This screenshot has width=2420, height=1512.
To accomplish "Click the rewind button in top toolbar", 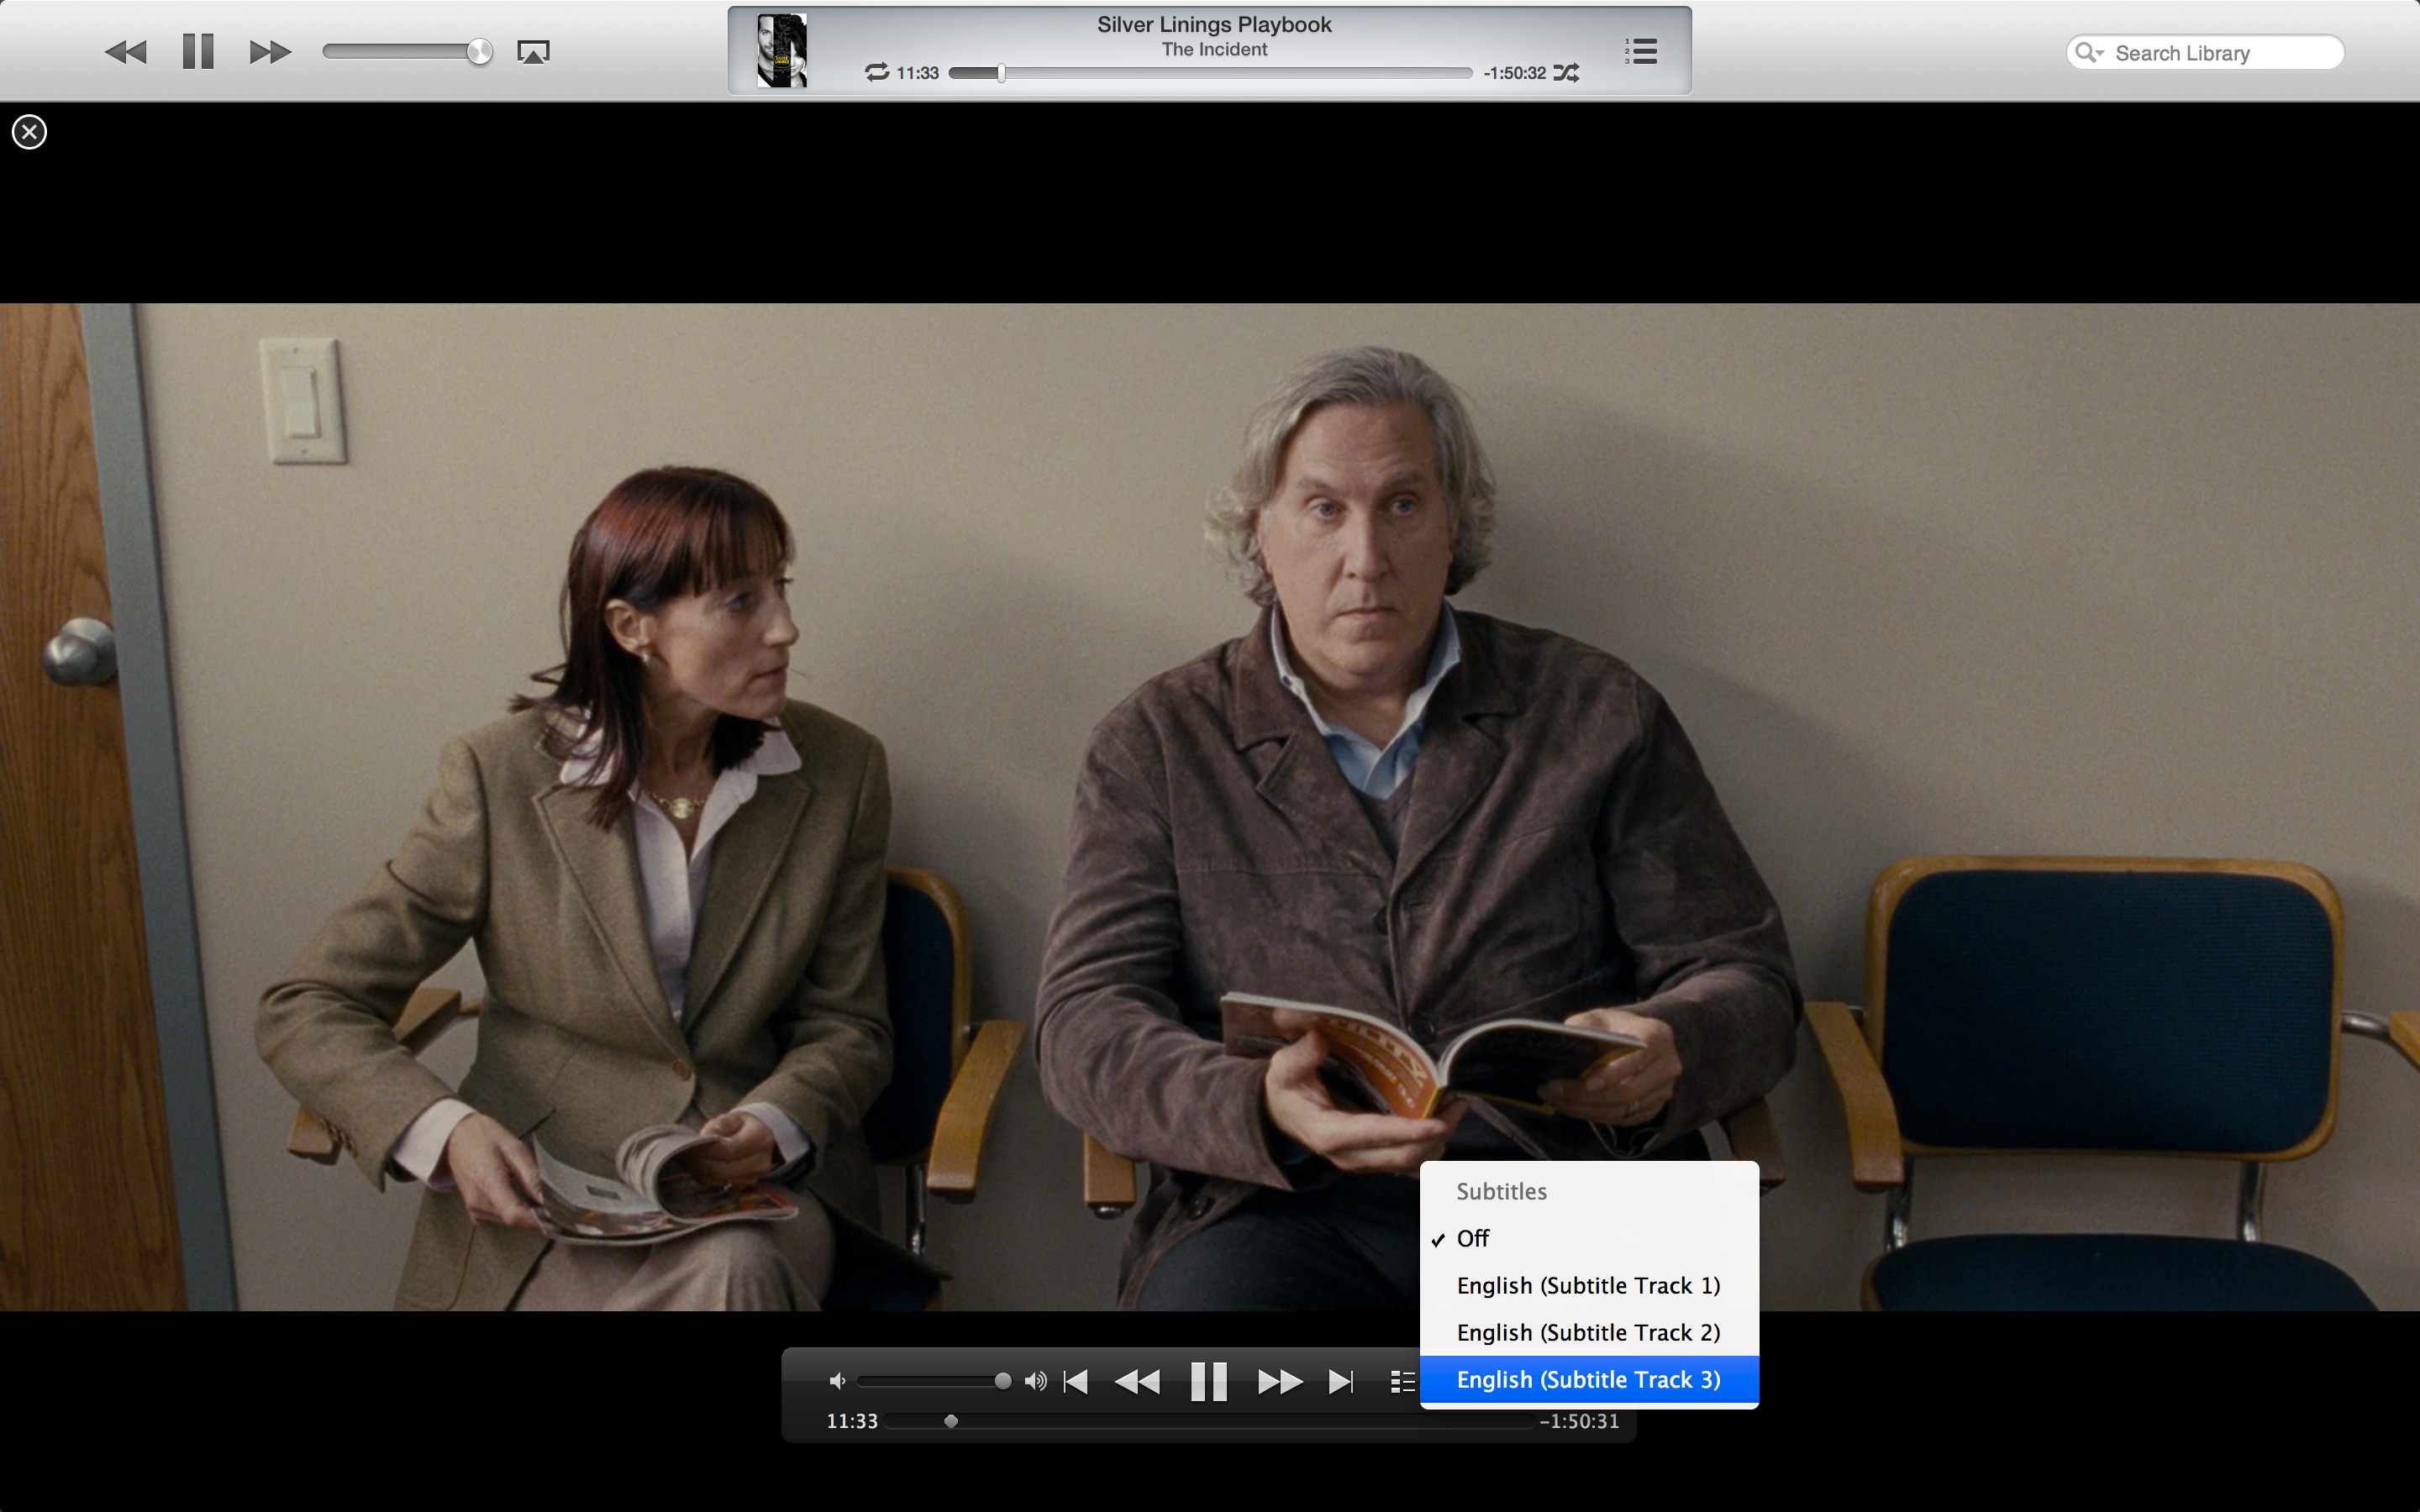I will [x=126, y=52].
